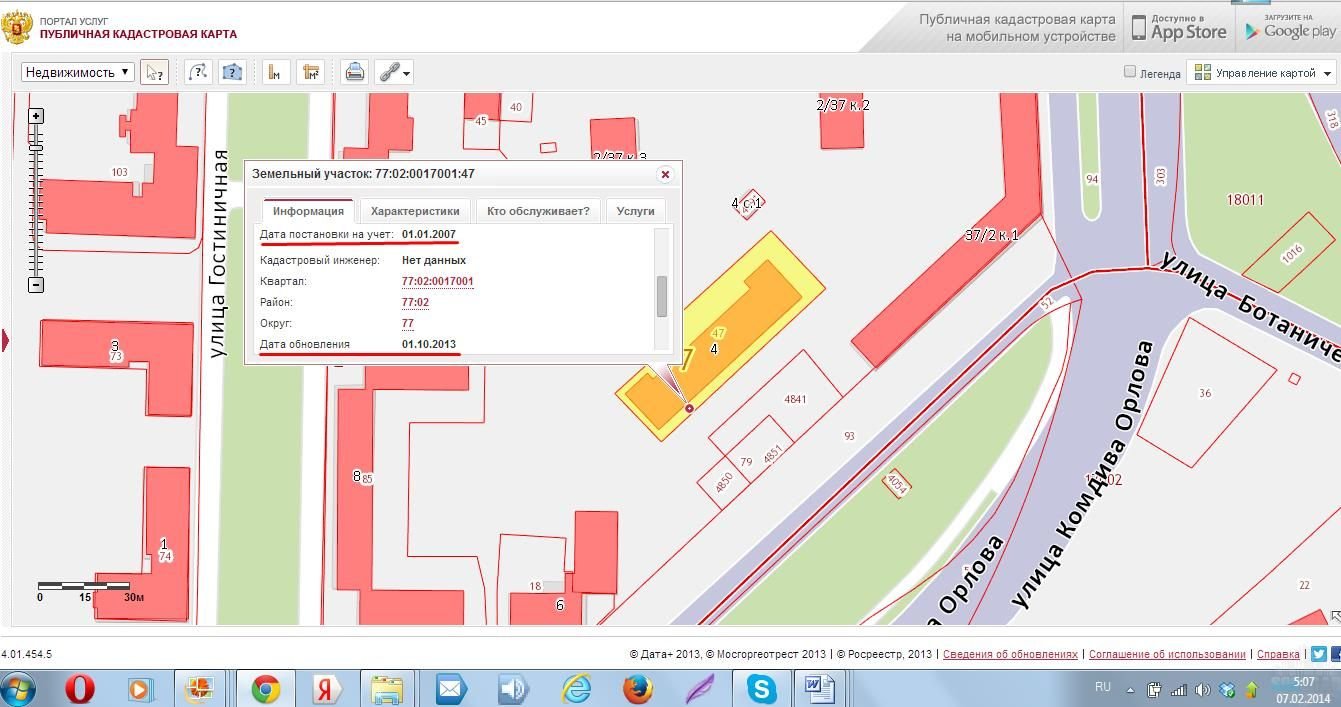Viewport: 1341px width, 707px height.
Task: Click the zoom in plus button
Action: pyautogui.click(x=36, y=116)
